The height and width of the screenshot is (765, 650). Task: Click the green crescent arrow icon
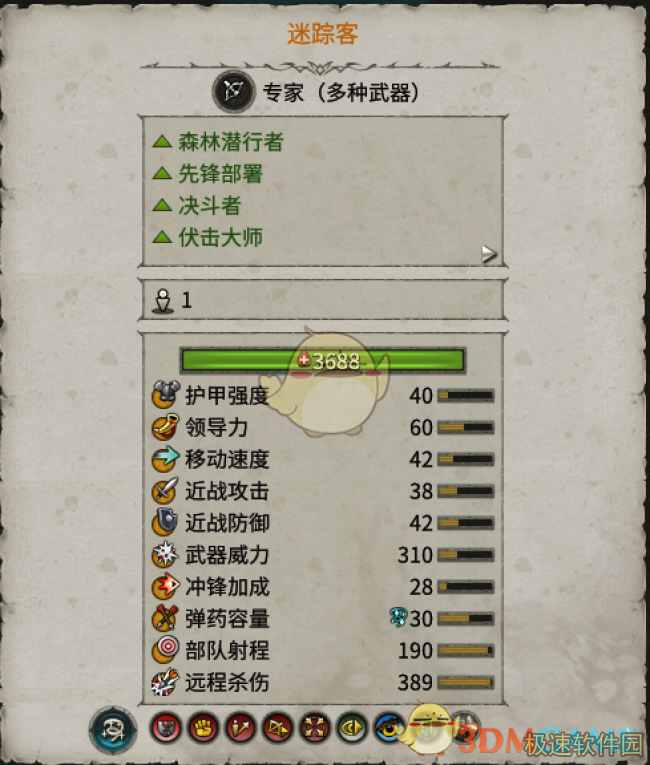tap(352, 728)
